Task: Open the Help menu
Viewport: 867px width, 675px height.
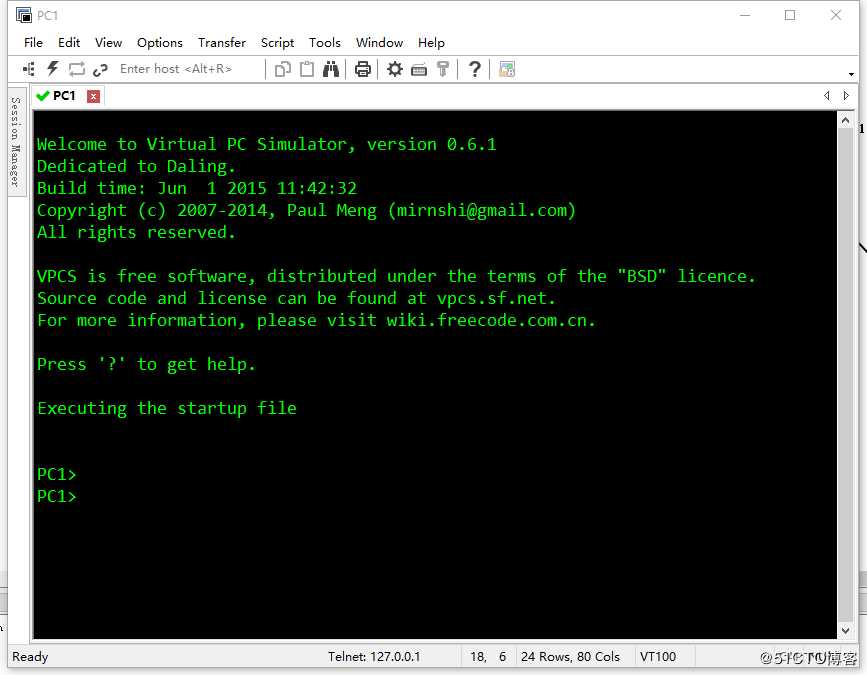Action: (431, 43)
